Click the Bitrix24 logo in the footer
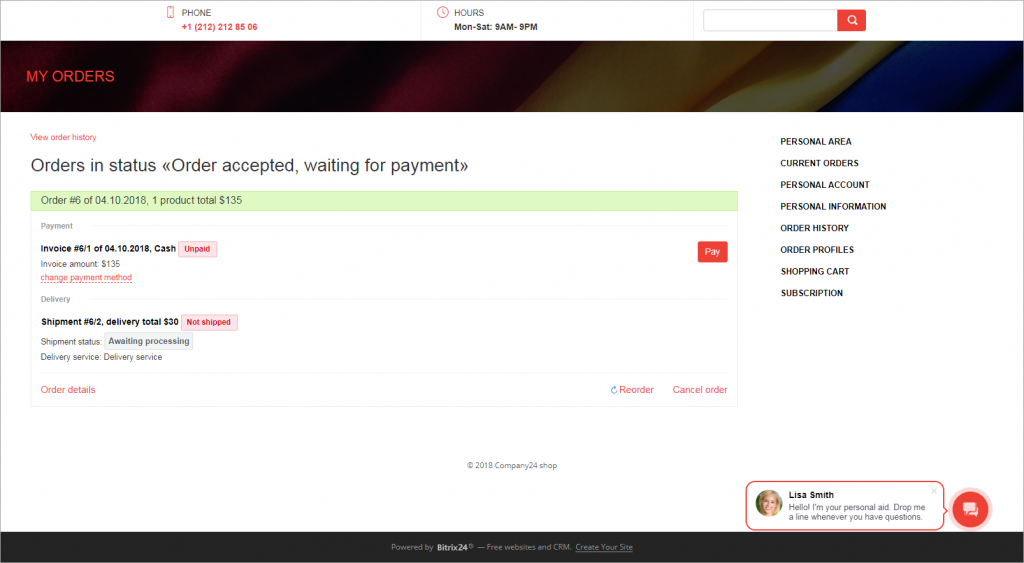This screenshot has height=563, width=1024. pos(455,547)
